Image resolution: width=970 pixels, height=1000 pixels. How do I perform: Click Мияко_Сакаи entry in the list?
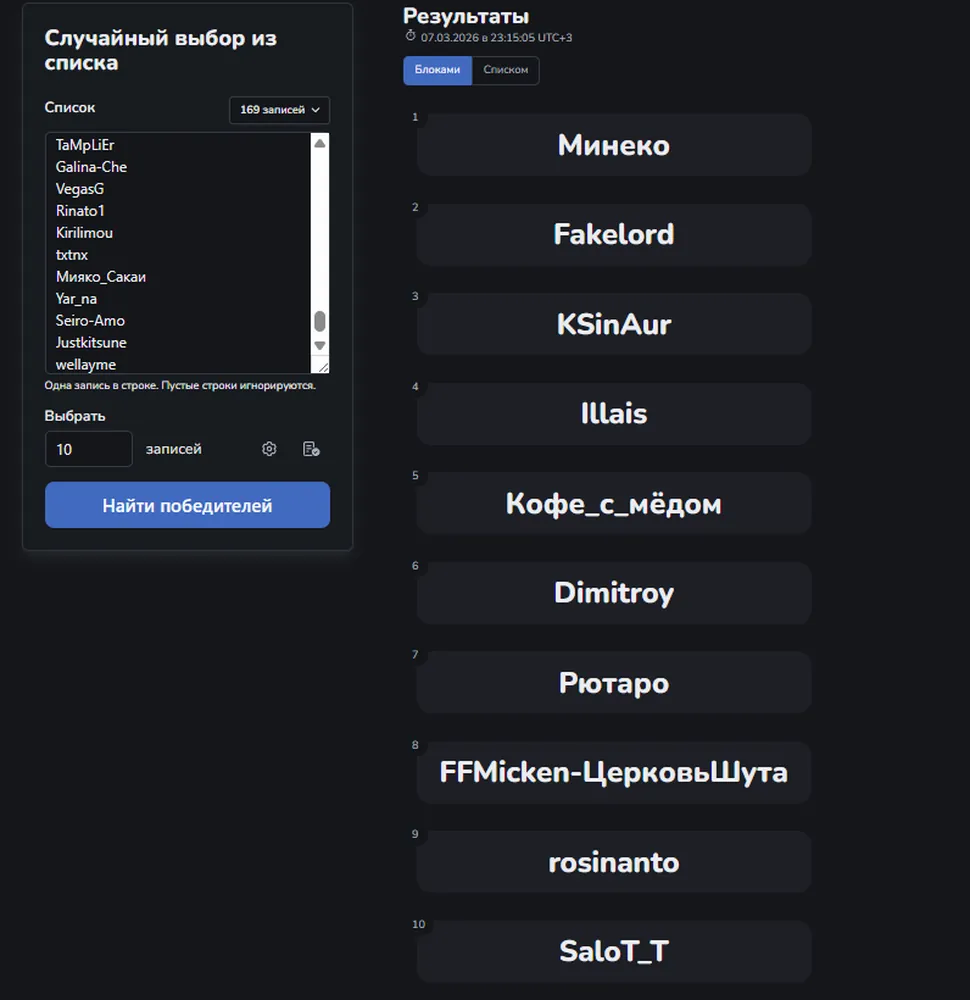coord(101,277)
